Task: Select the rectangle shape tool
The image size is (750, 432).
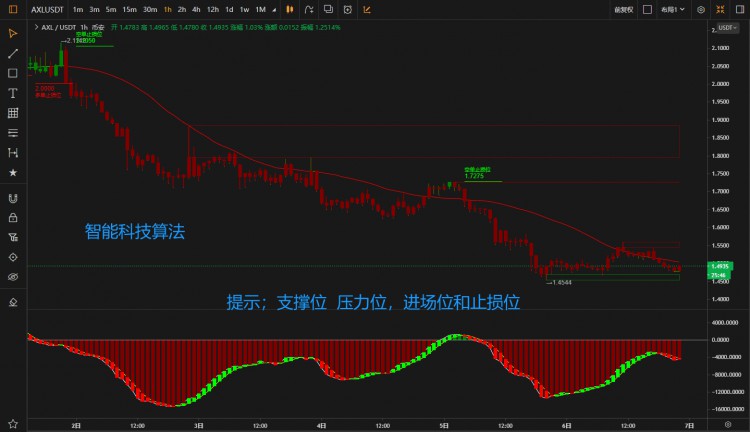Action: 13,73
